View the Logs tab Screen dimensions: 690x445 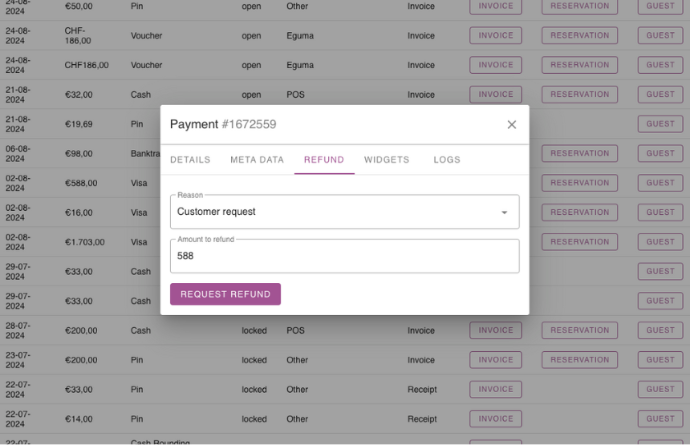[x=447, y=160]
